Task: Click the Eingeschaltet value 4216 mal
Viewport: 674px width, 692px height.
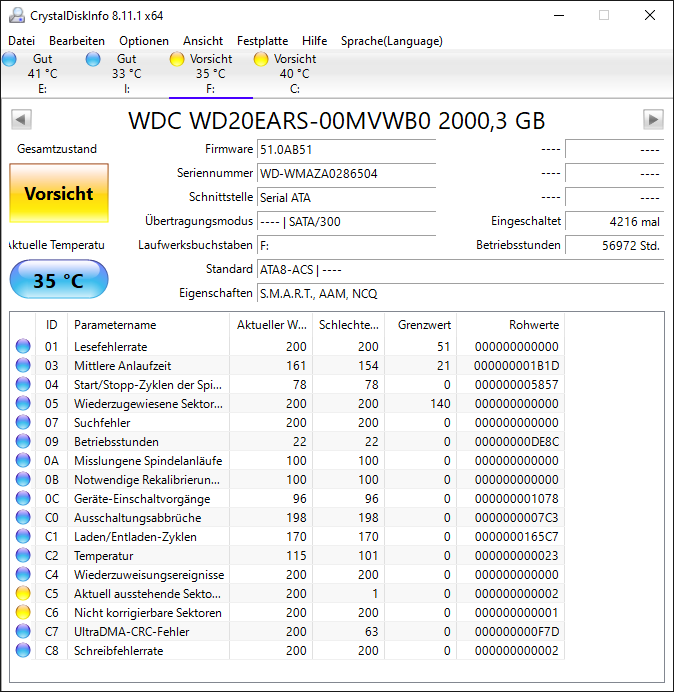Action: (614, 221)
